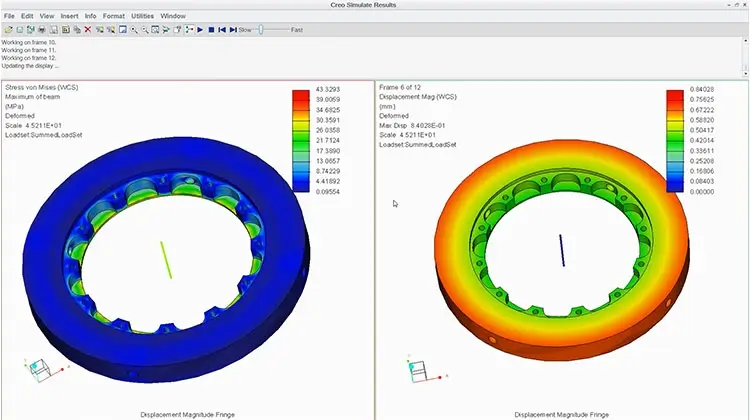This screenshot has height=420, width=750.
Task: Step back to previous animation frame
Action: click(x=222, y=30)
